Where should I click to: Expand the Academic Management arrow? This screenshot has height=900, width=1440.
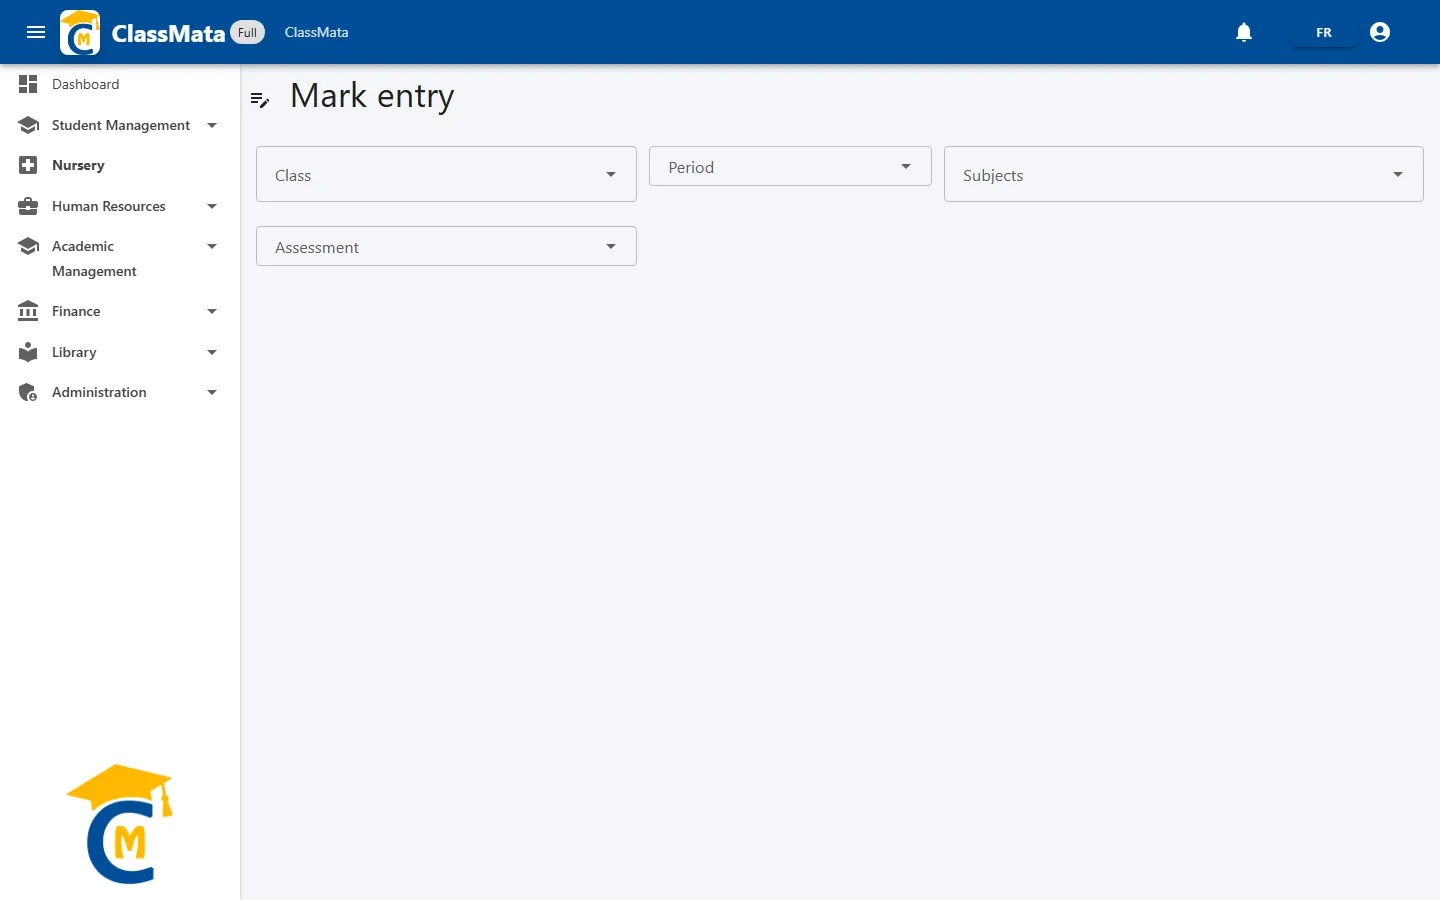click(x=212, y=246)
